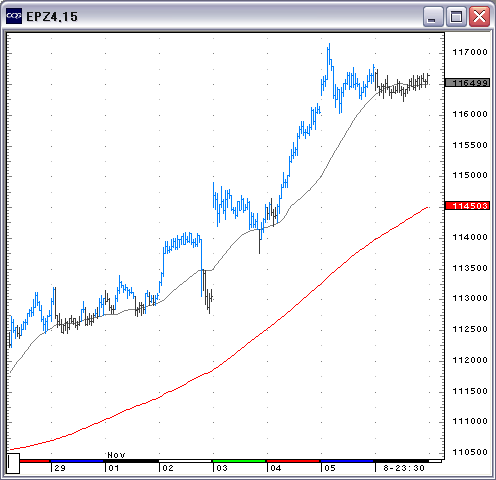Select the 29 date marker on timeline
The width and height of the screenshot is (496, 480).
point(60,468)
